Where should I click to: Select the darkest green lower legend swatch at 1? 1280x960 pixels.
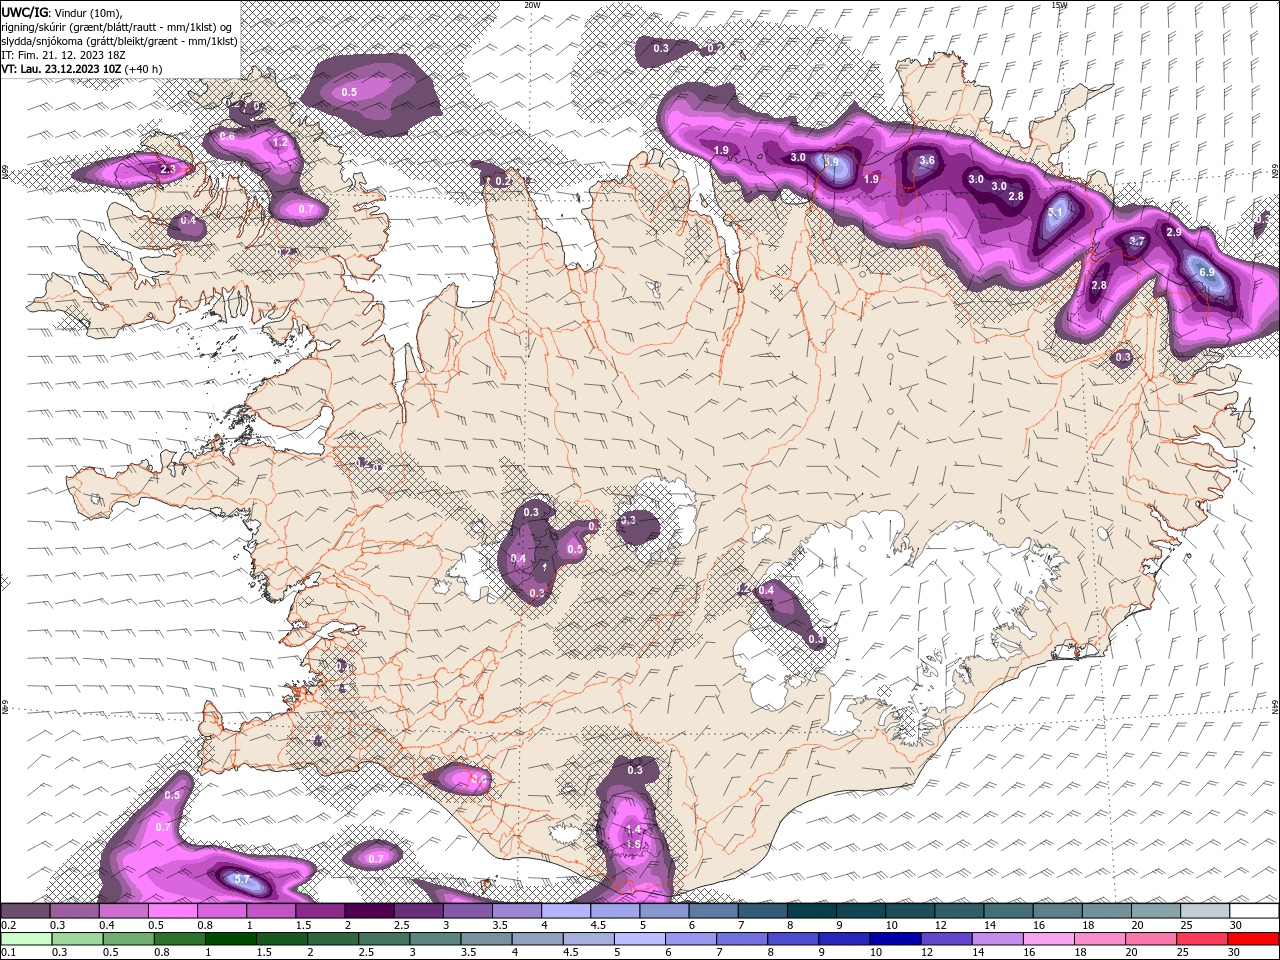[230, 939]
